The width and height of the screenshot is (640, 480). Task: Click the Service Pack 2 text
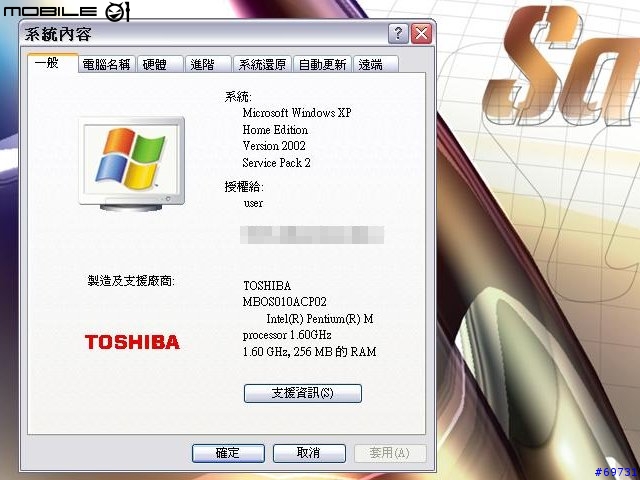276,163
